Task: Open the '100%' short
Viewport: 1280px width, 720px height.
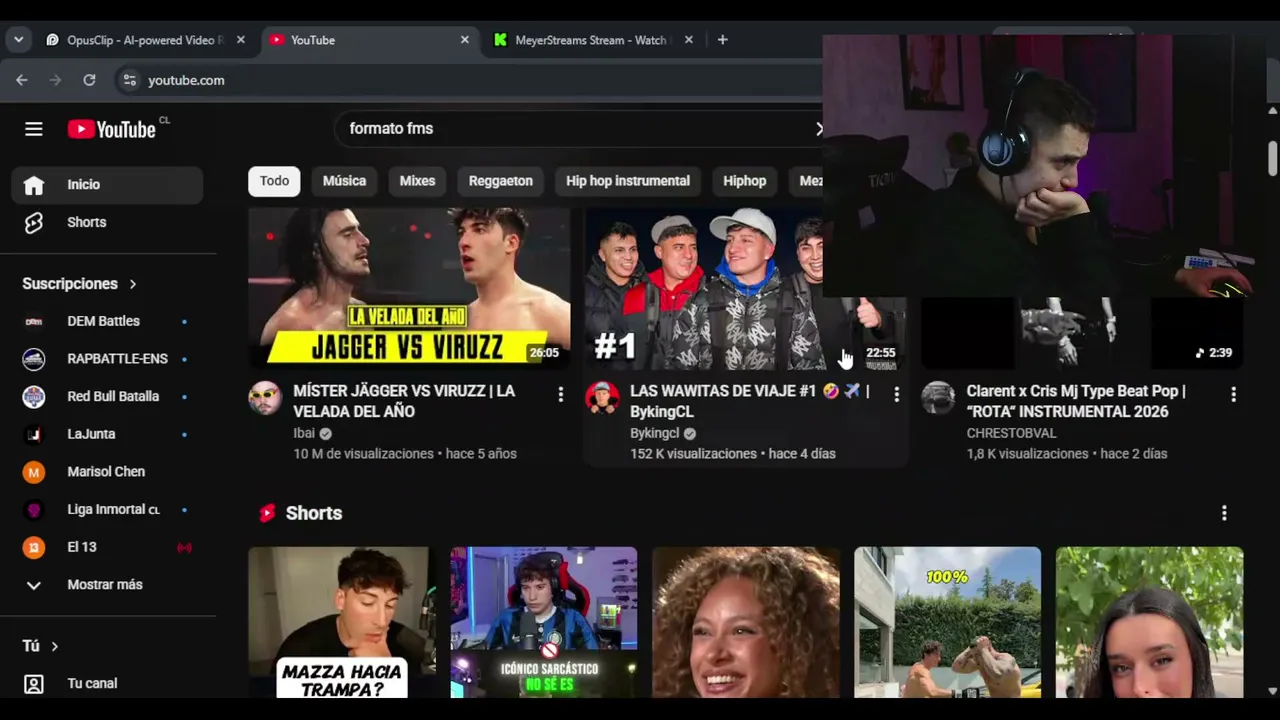Action: pos(948,622)
